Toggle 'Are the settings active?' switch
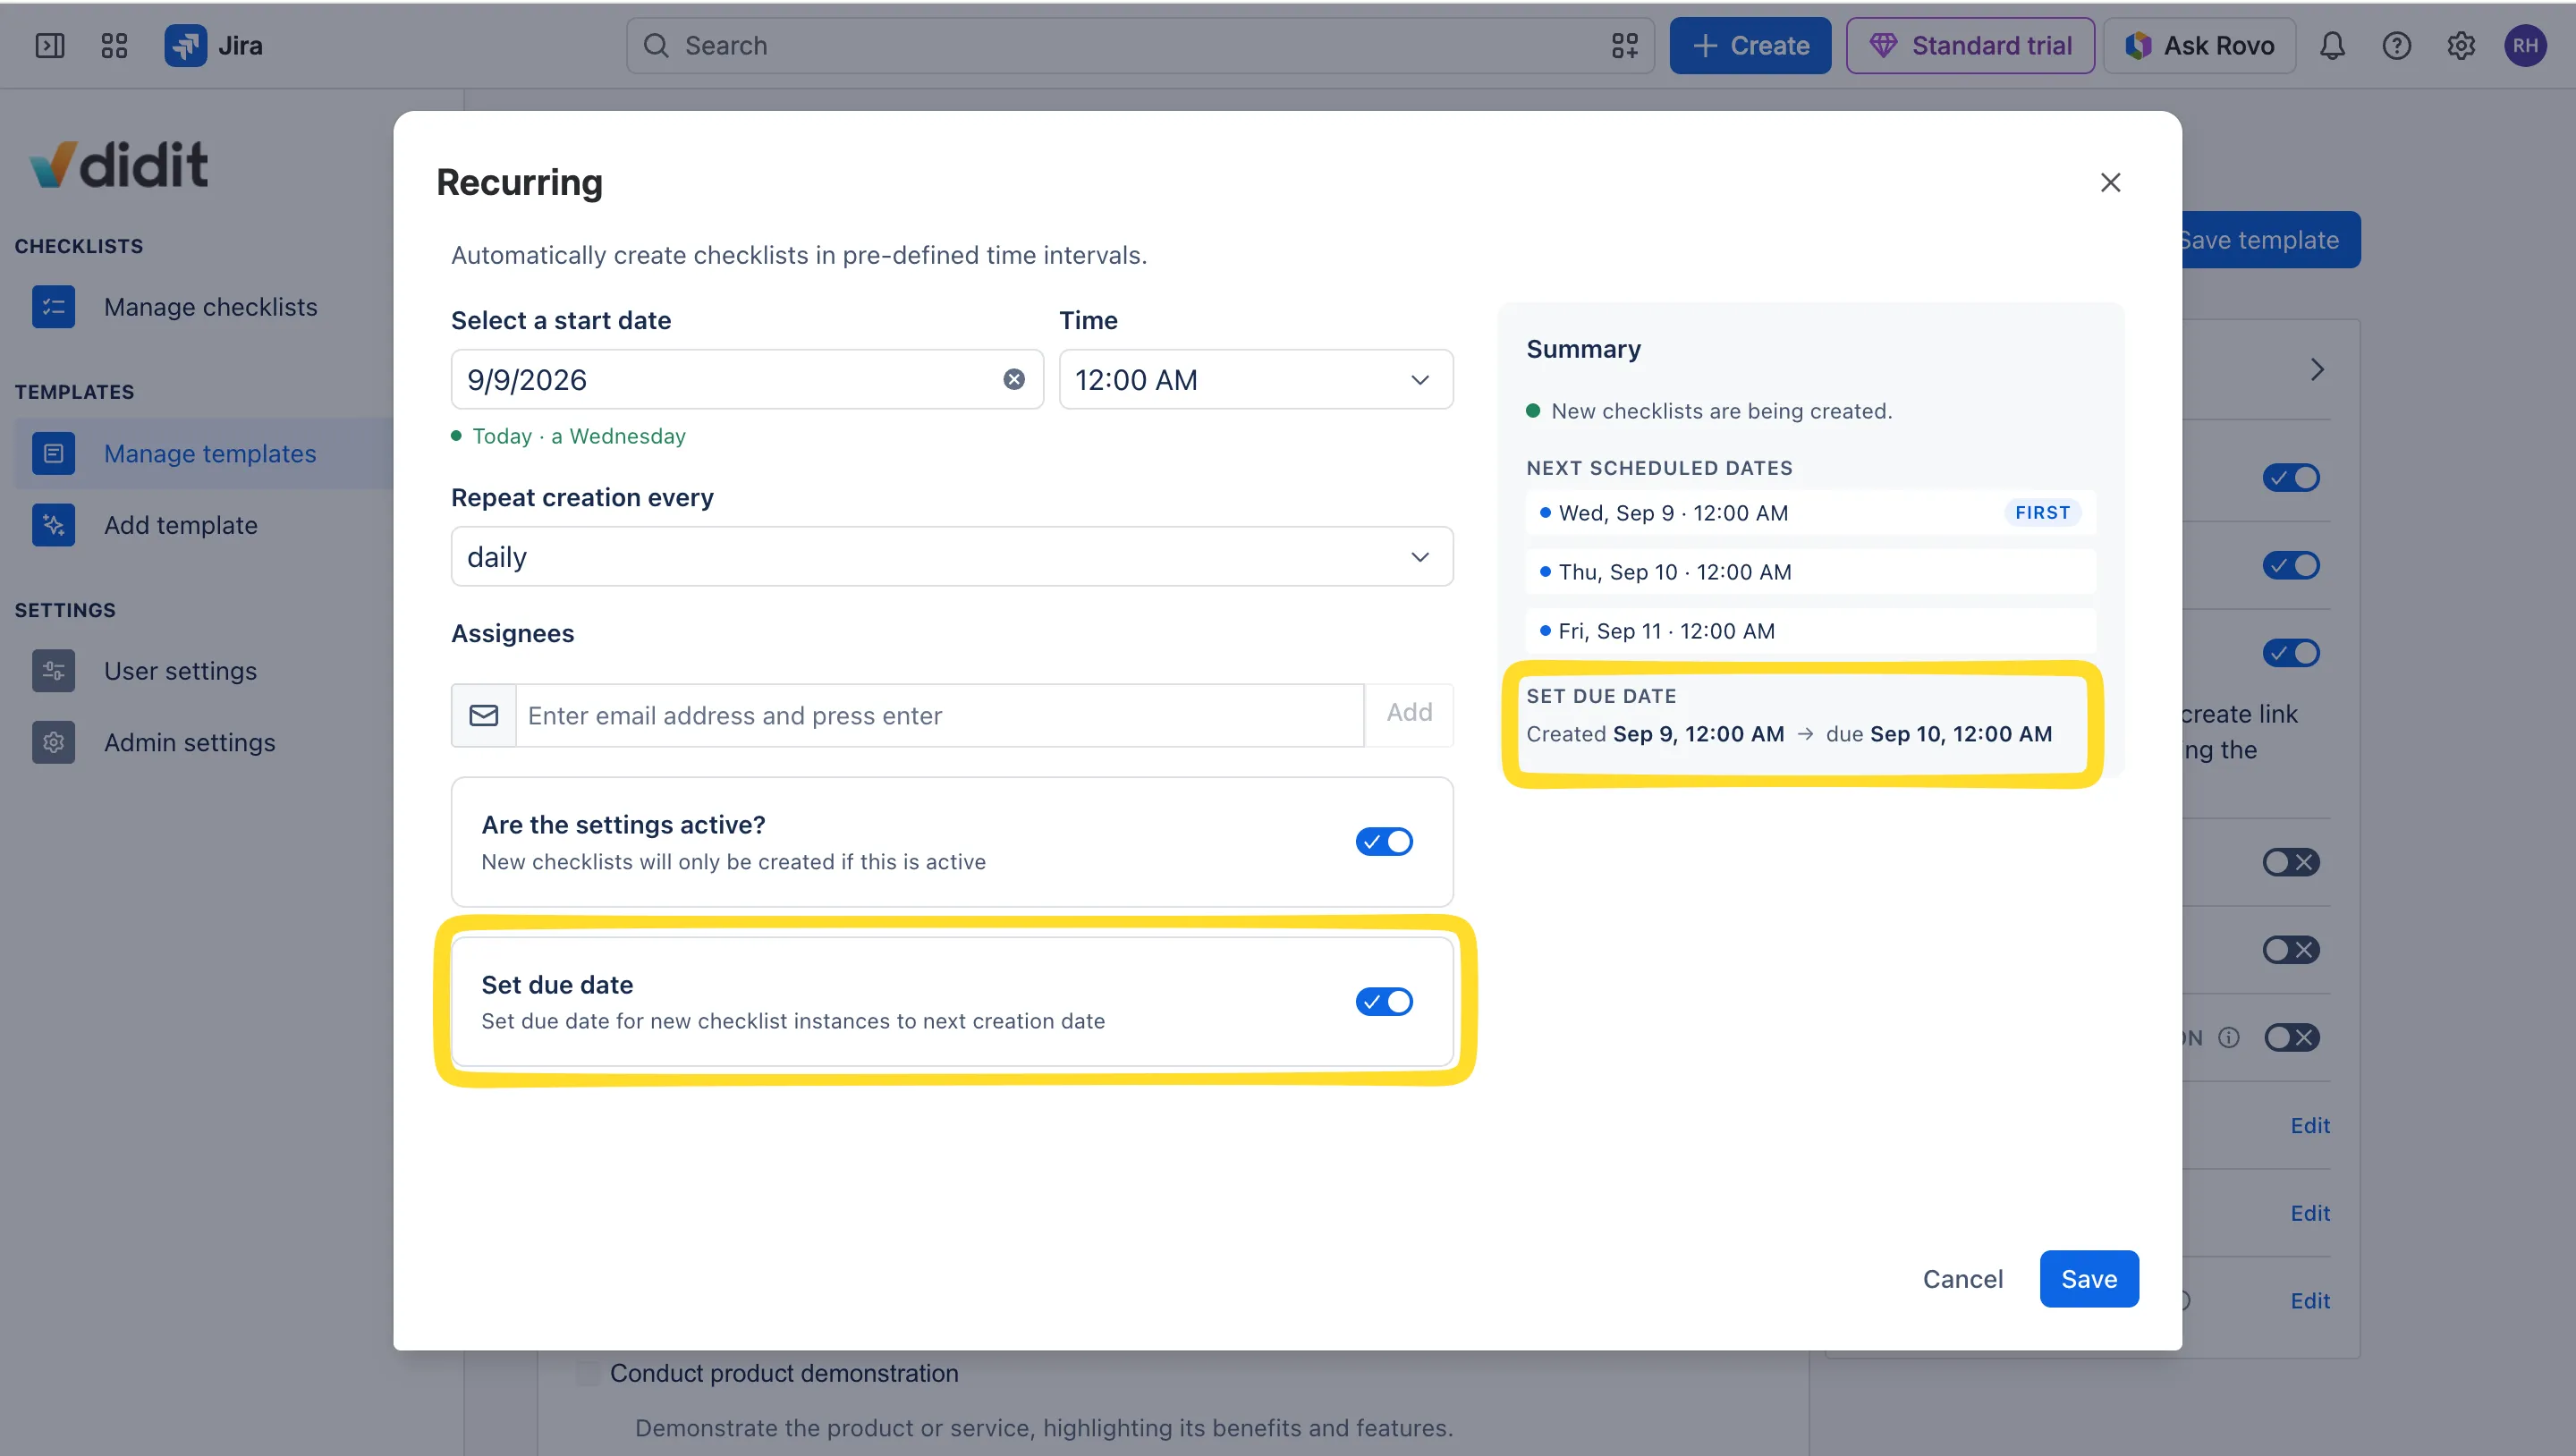Viewport: 2576px width, 1456px height. pos(1384,842)
